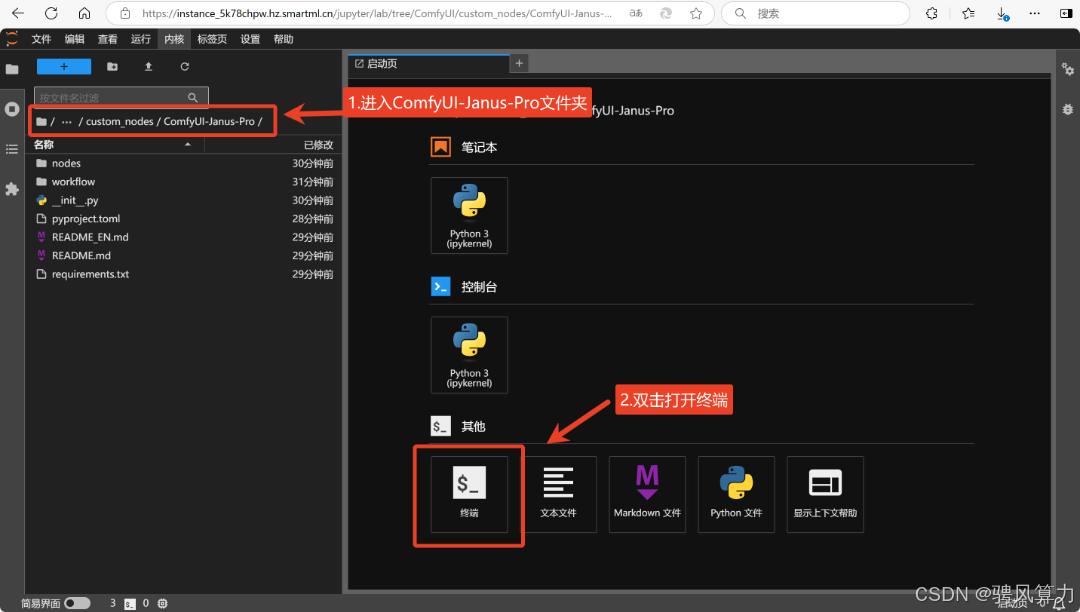The height and width of the screenshot is (612, 1080).
Task: Create a new Markdown file
Action: click(x=647, y=494)
